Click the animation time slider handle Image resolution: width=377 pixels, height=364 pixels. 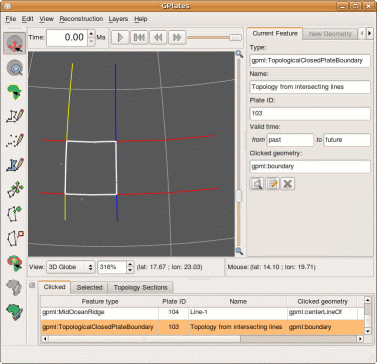(x=236, y=37)
